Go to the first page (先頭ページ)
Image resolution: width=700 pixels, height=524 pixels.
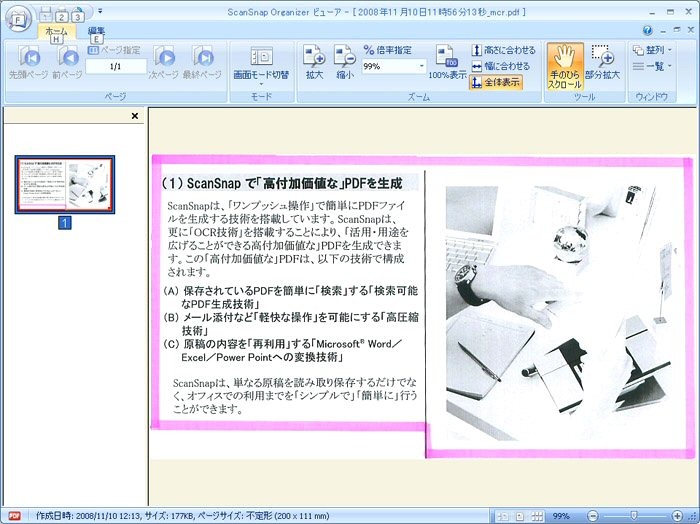click(x=29, y=62)
